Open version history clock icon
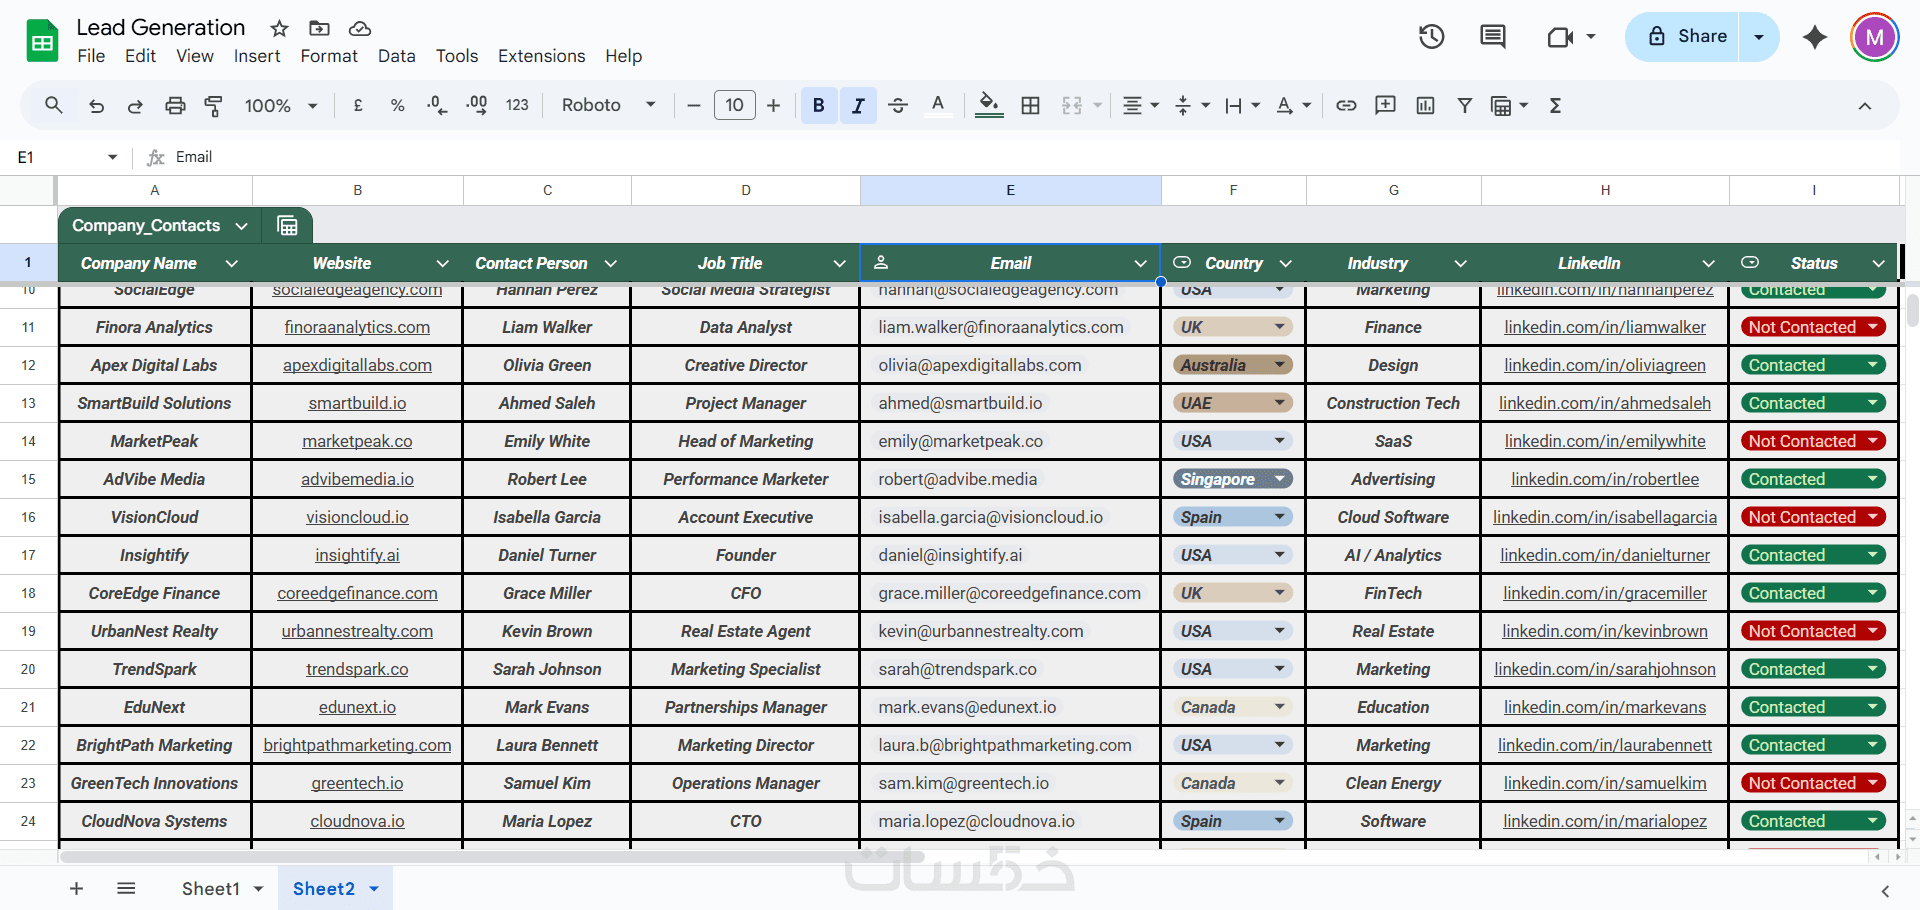The height and width of the screenshot is (910, 1920). coord(1432,37)
